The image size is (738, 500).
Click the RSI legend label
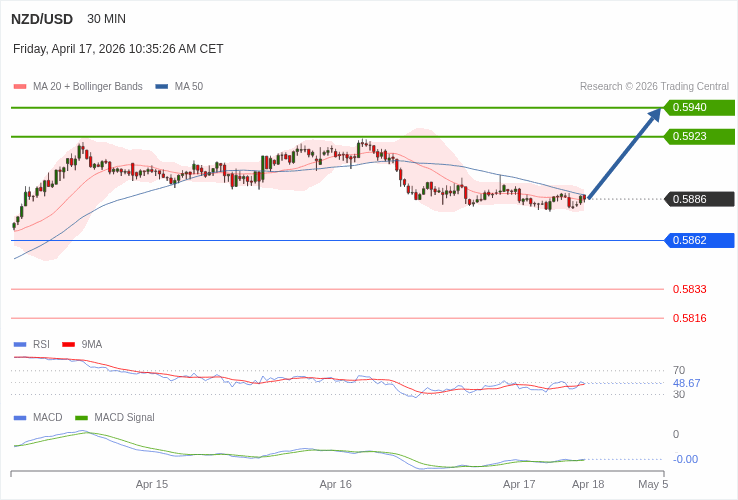[41, 345]
